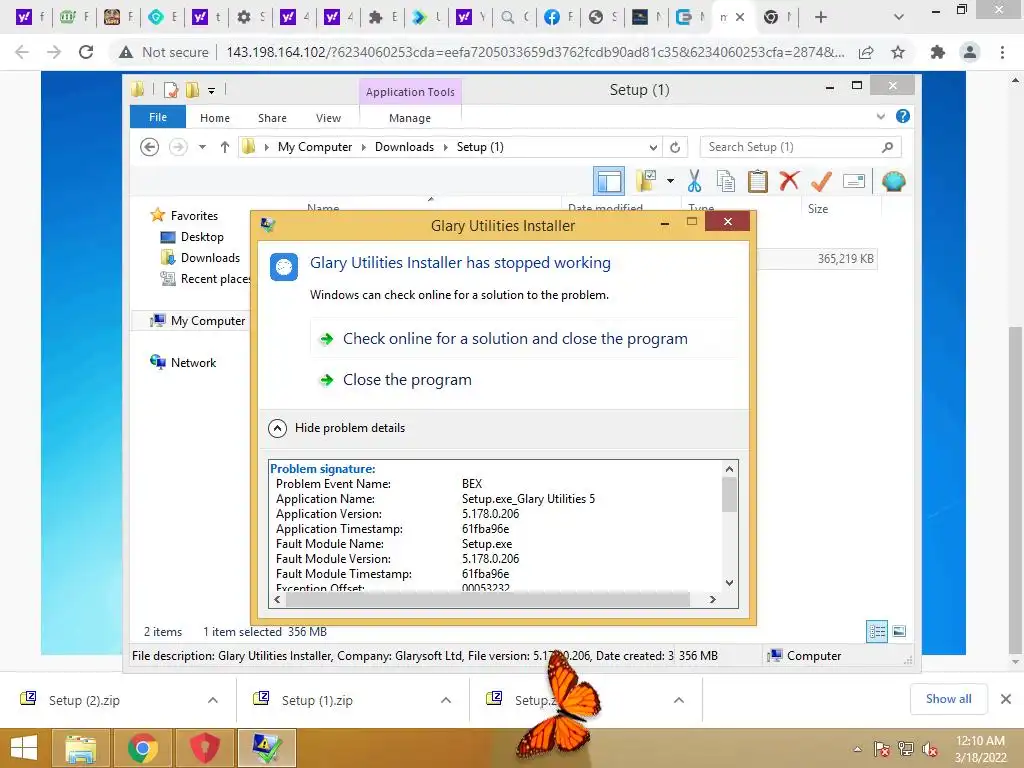The image size is (1024, 768).
Task: Show hidden system tray icons
Action: (x=857, y=749)
